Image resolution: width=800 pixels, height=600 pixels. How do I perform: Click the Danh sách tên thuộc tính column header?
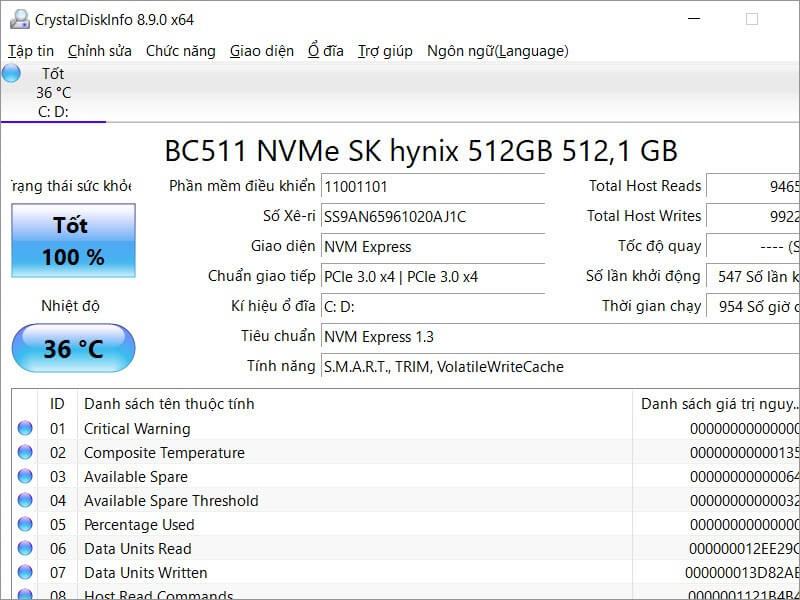(169, 404)
